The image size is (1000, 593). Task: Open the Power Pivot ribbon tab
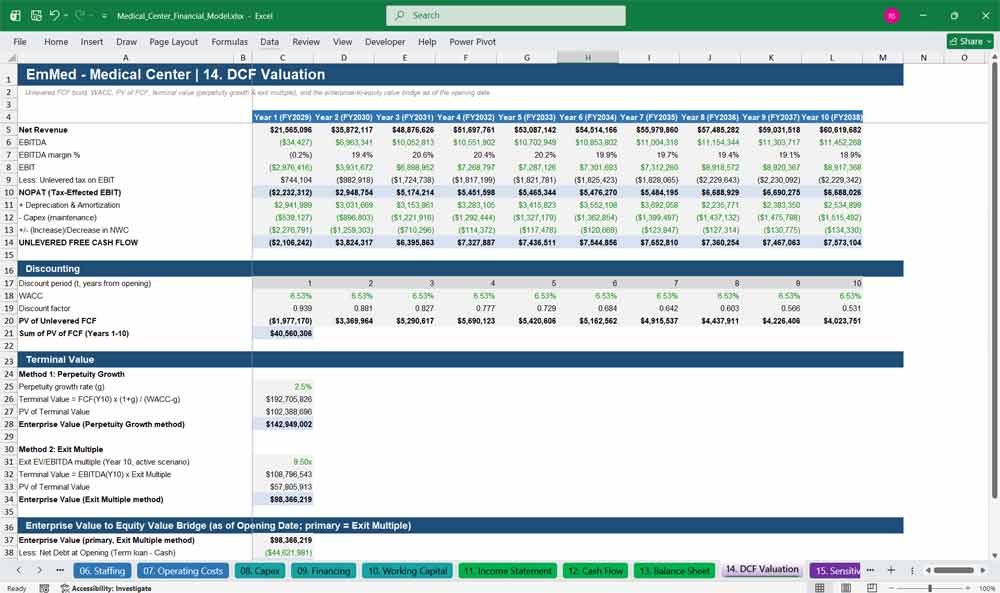[x=473, y=41]
